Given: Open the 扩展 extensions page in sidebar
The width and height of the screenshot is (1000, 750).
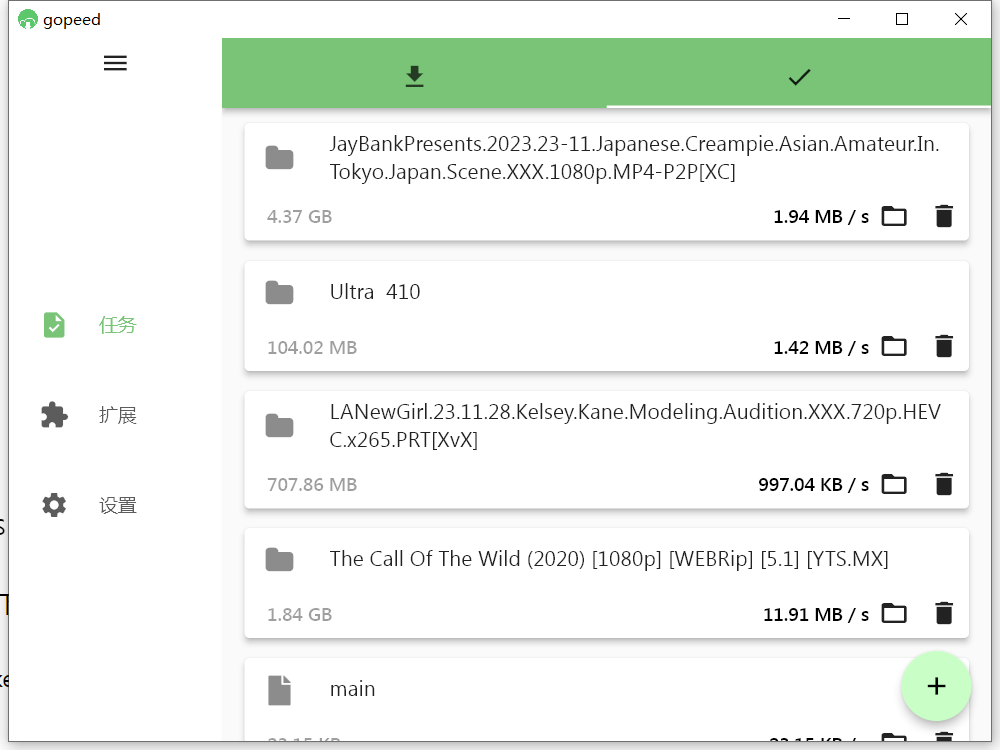Looking at the screenshot, I should 117,415.
